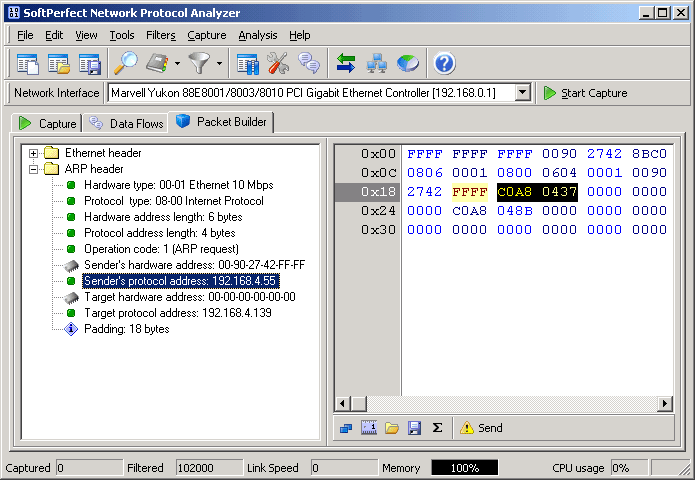The image size is (695, 480).
Task: Click the packet statistics columns icon
Action: 248,63
